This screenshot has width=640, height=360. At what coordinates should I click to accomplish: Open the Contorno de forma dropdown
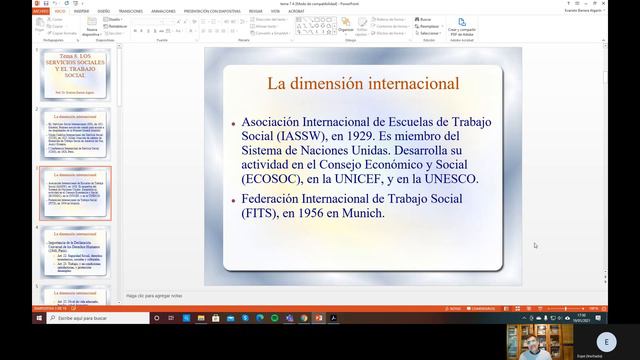(x=390, y=26)
